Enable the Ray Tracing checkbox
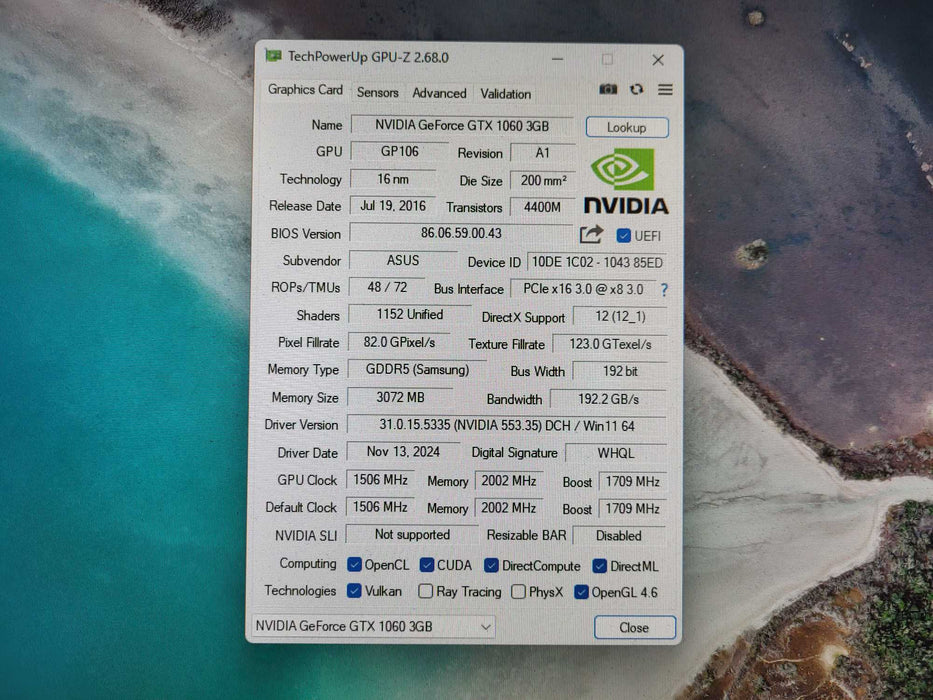The height and width of the screenshot is (700, 933). click(424, 591)
